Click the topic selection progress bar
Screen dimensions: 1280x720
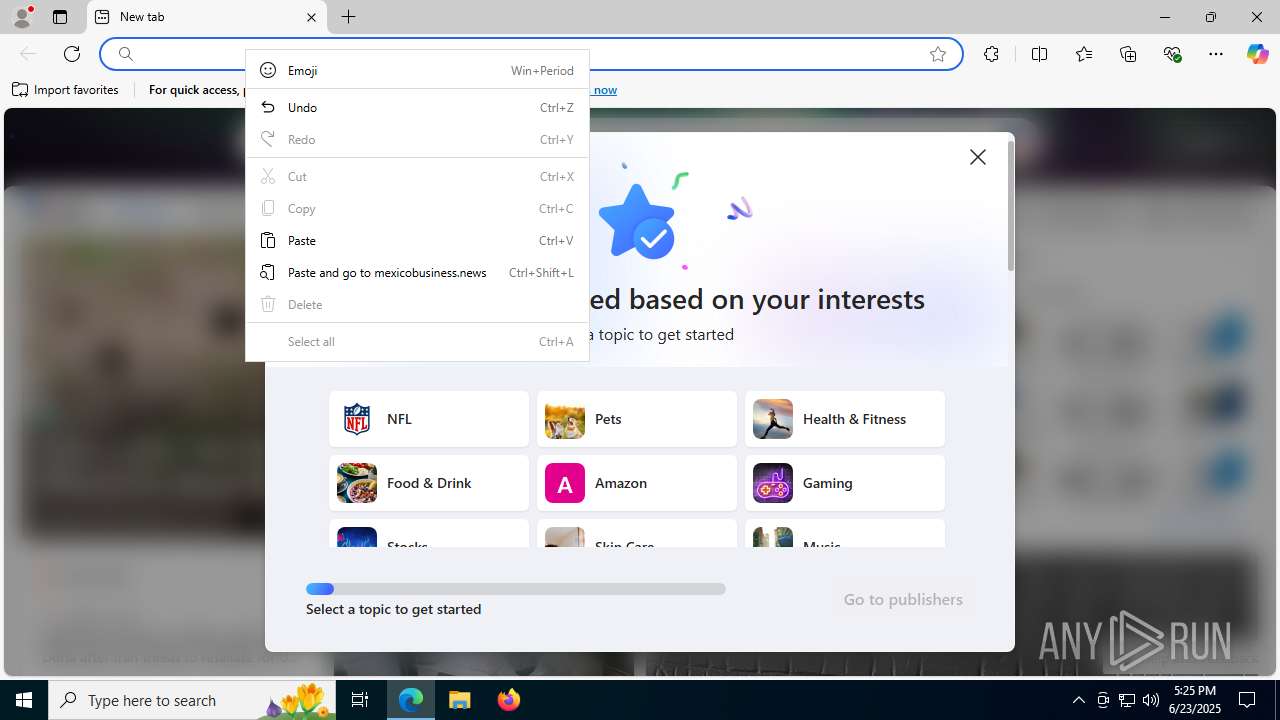tap(516, 589)
